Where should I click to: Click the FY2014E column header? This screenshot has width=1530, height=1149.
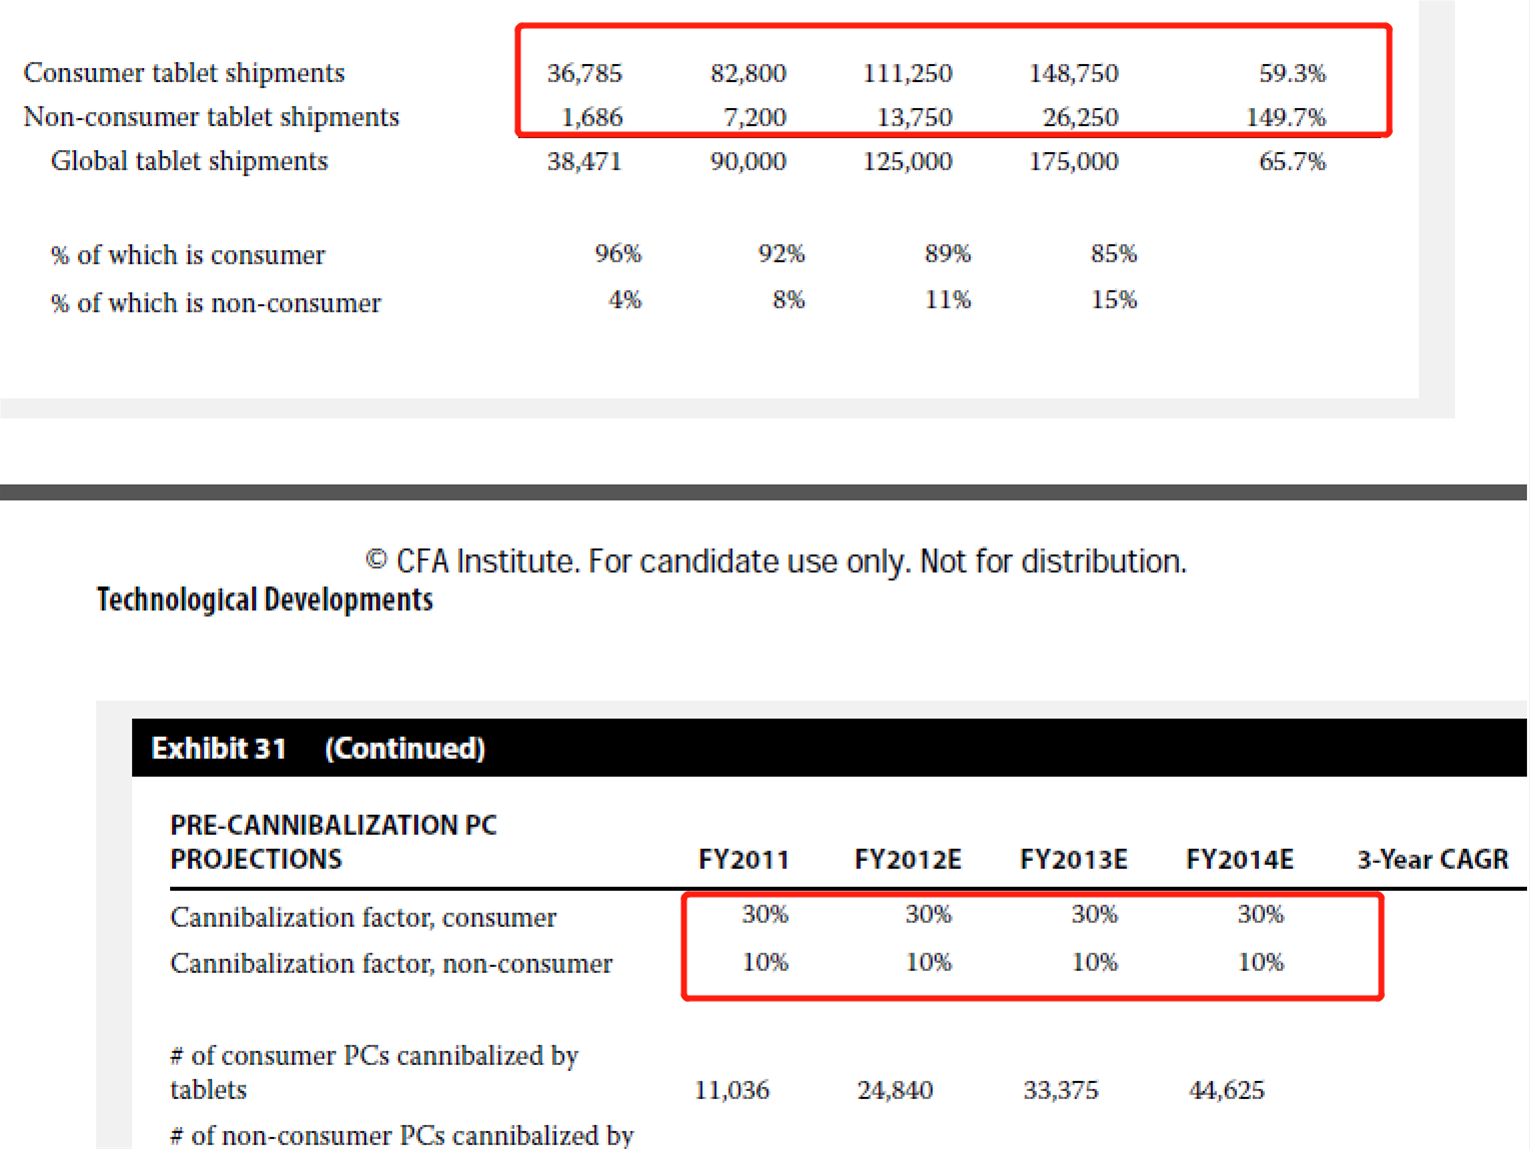tap(1239, 860)
